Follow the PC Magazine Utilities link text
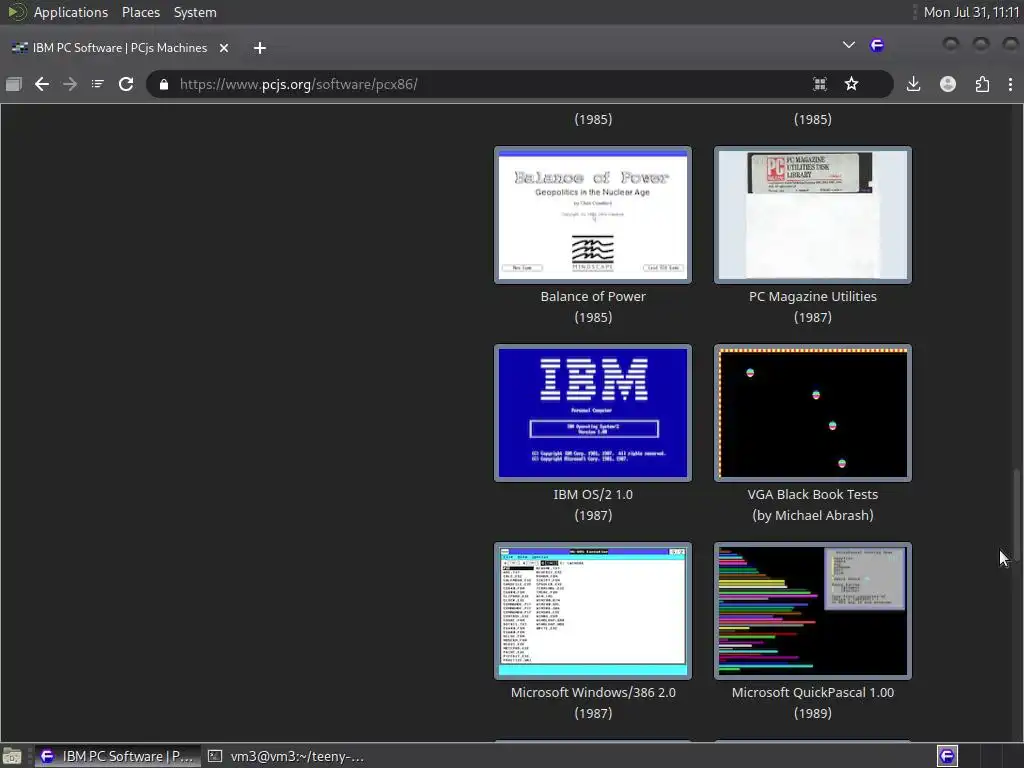 coord(812,296)
